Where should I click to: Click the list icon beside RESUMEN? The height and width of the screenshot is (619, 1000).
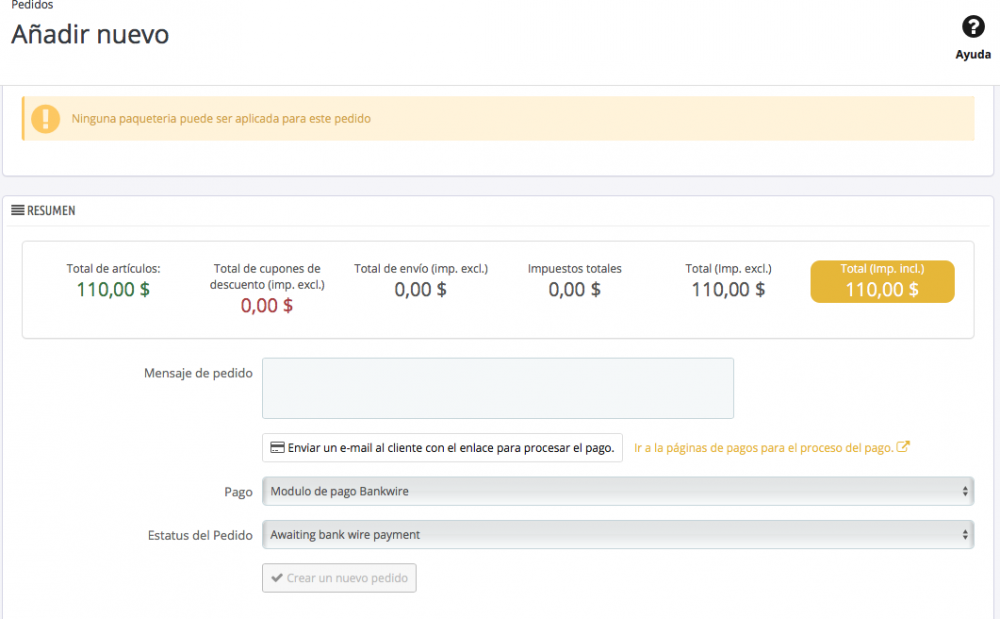pyautogui.click(x=17, y=210)
